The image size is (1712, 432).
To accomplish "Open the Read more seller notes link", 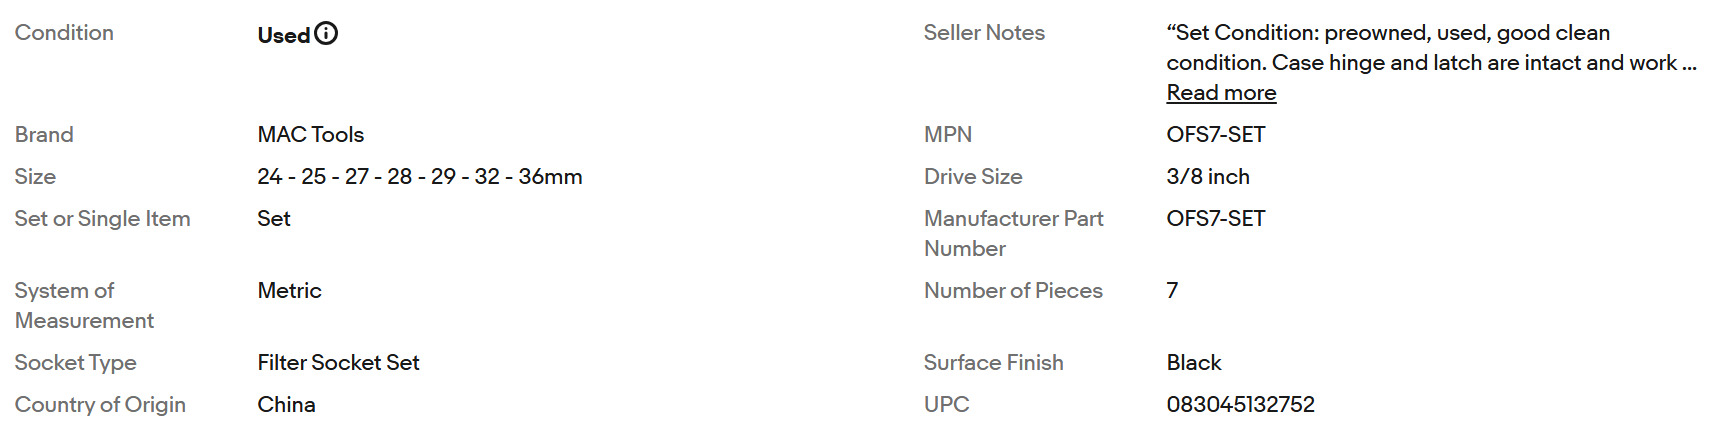I will click(x=1221, y=93).
